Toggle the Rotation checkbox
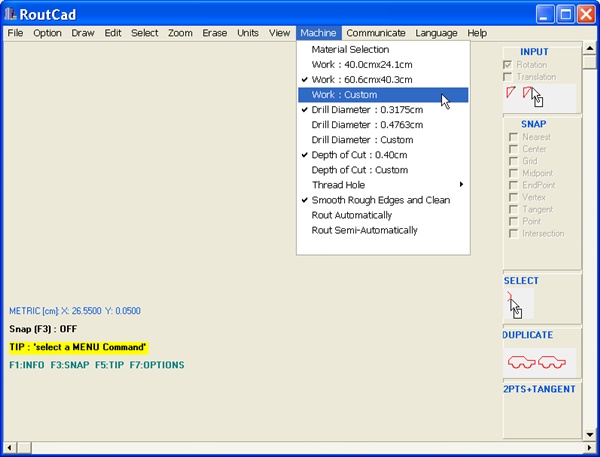 [507, 65]
